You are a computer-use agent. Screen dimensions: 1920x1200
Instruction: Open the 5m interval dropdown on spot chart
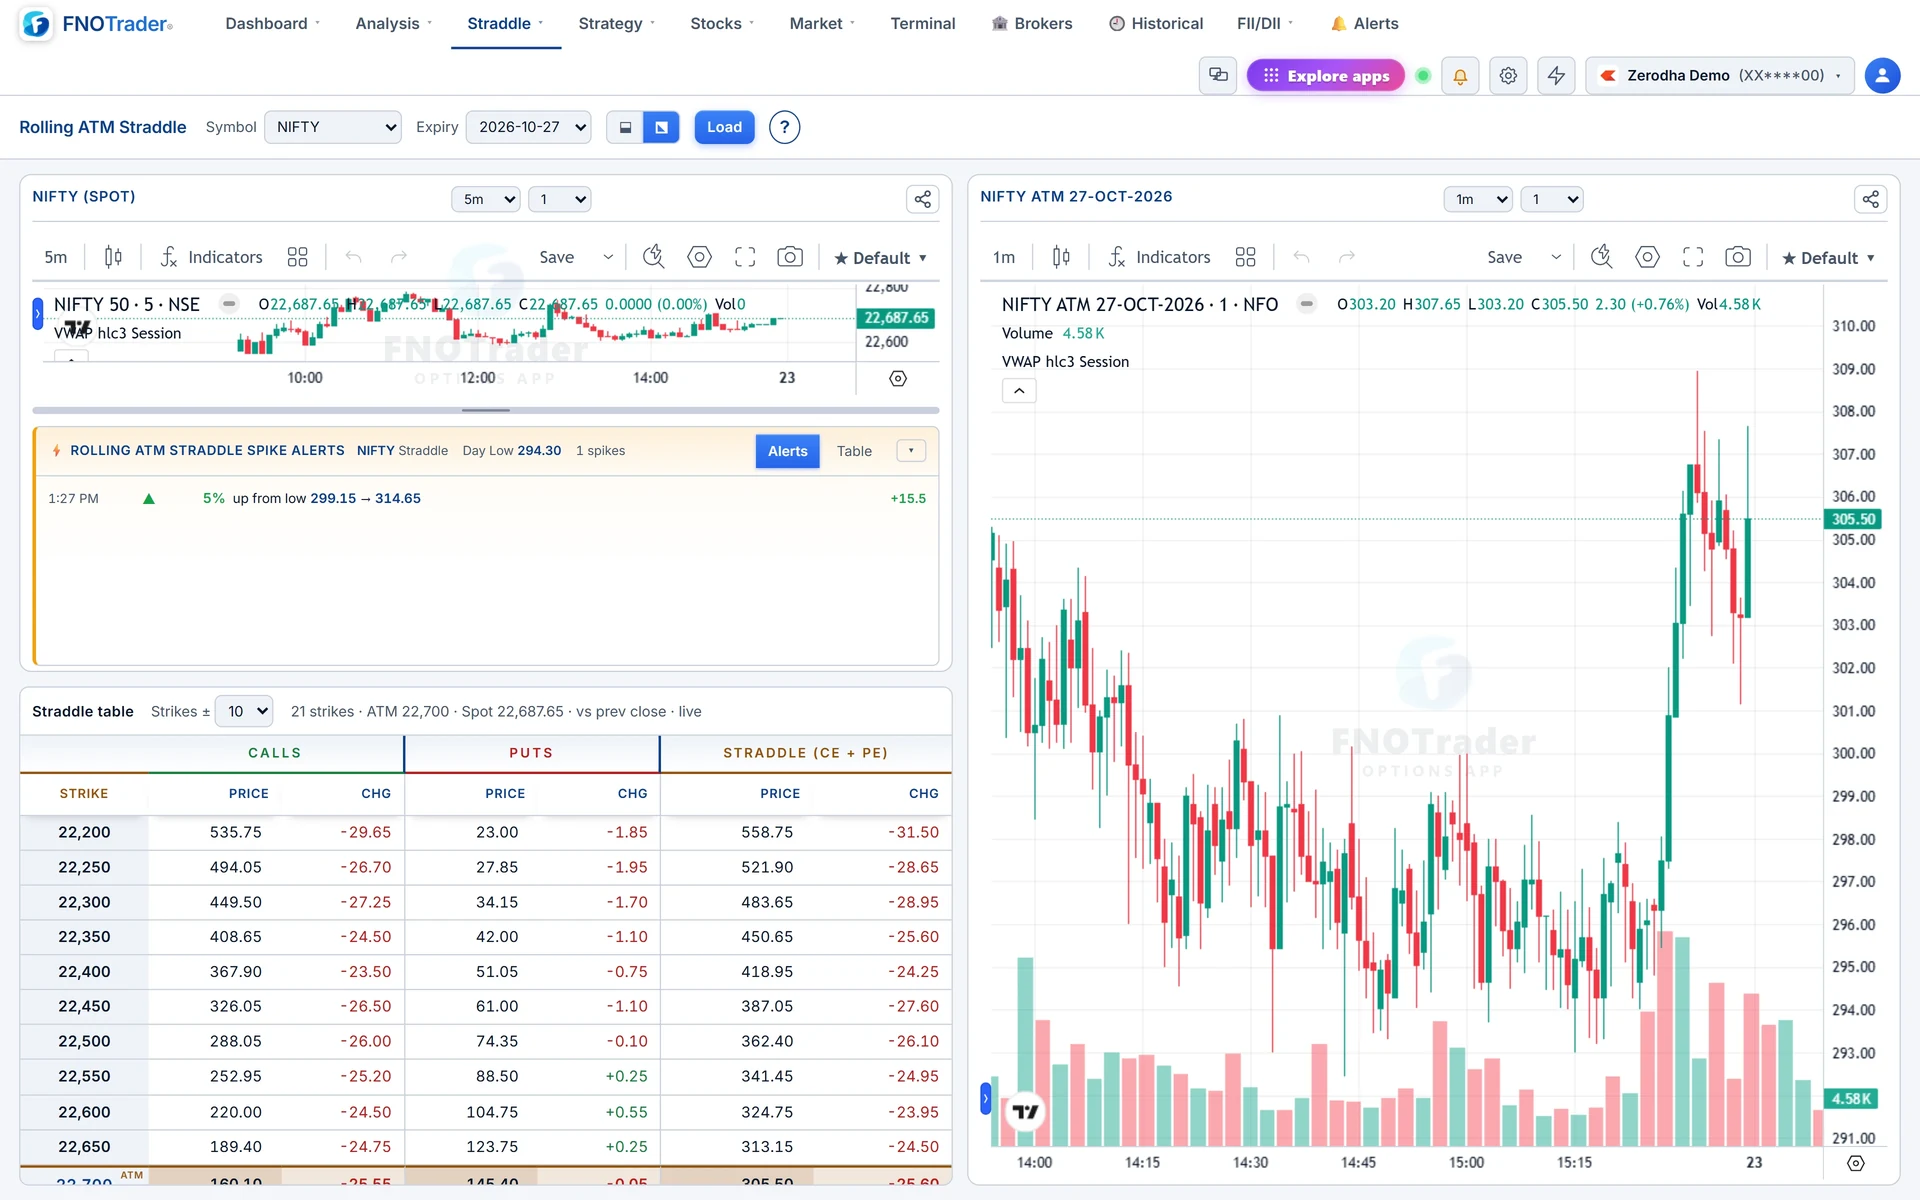[x=486, y=199]
